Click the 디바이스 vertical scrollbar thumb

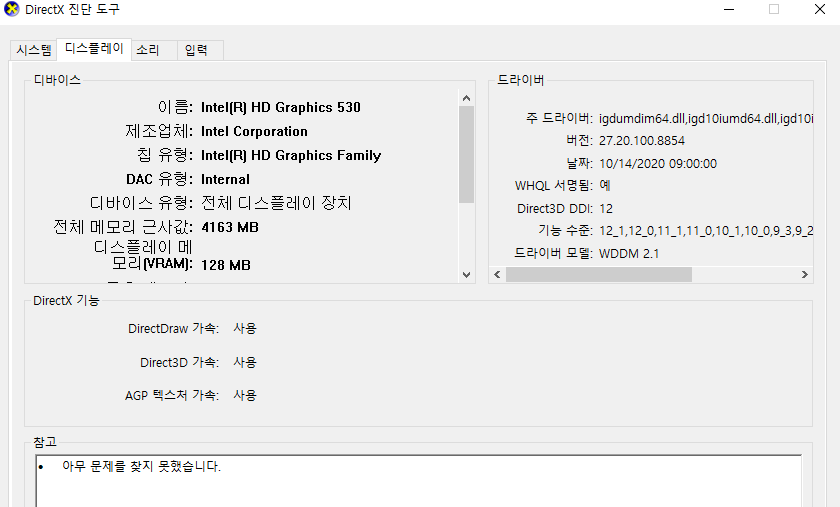tap(466, 154)
